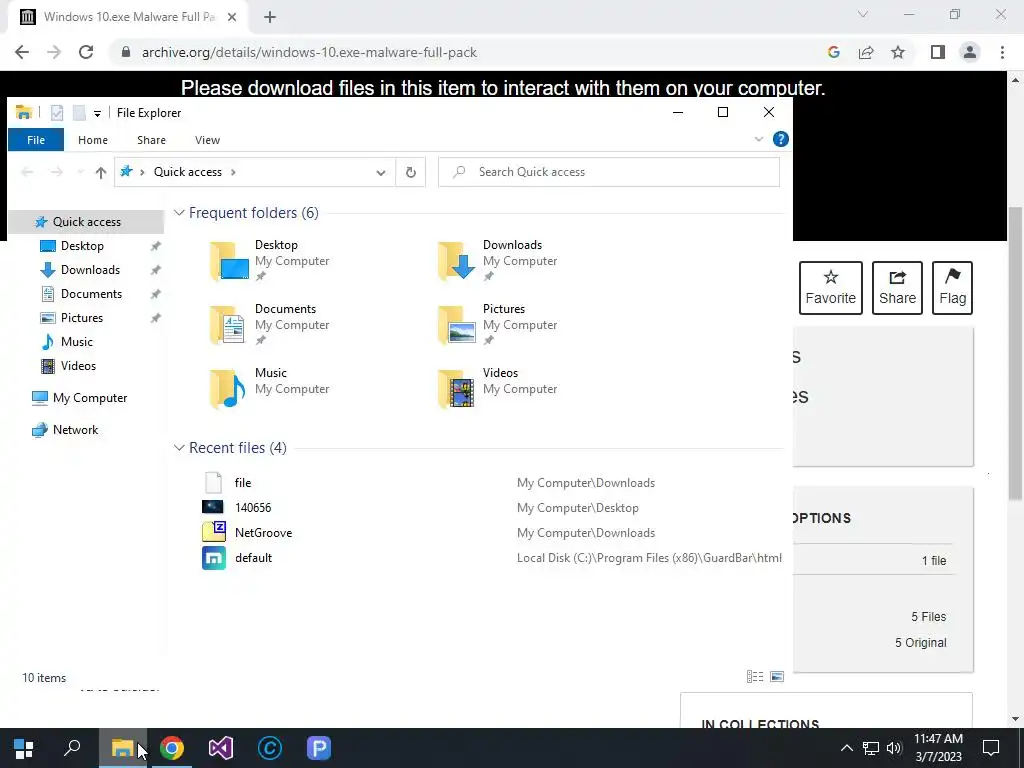Select My Computer in the navigation pane
This screenshot has height=768, width=1024.
pos(89,398)
